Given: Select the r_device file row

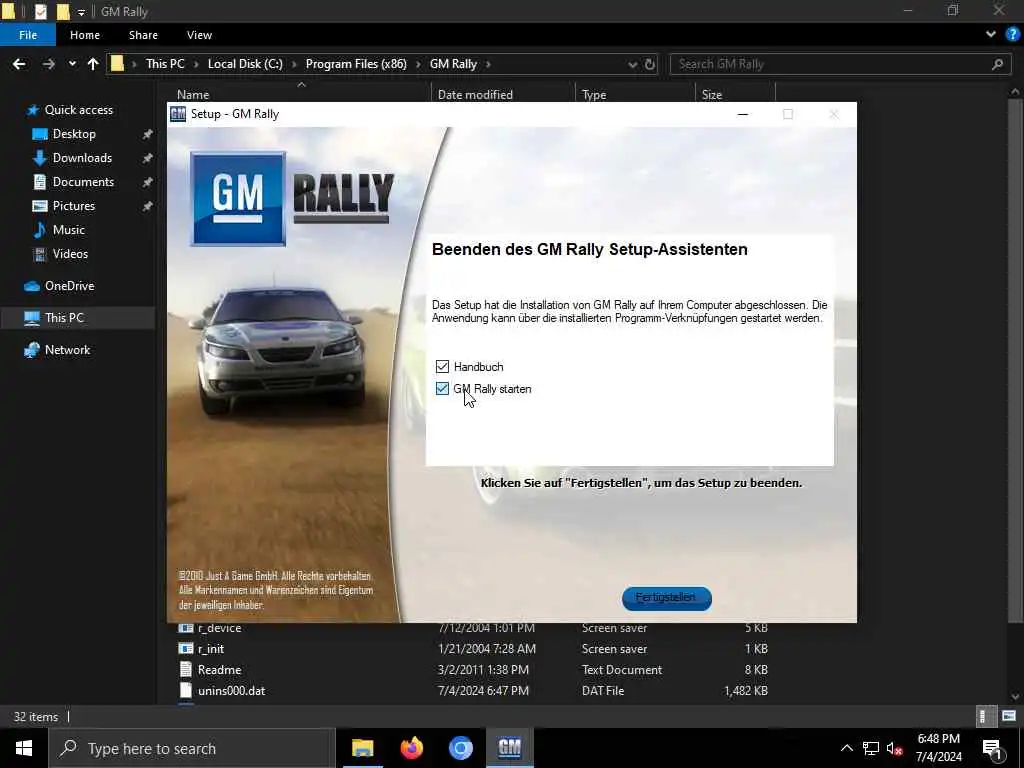Looking at the screenshot, I should tap(472, 628).
